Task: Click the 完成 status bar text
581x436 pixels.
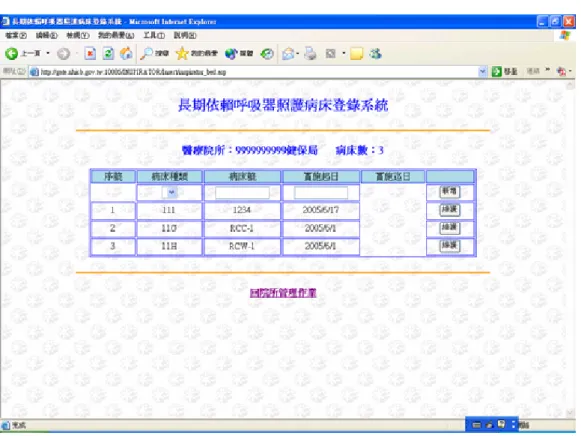Action: point(19,425)
